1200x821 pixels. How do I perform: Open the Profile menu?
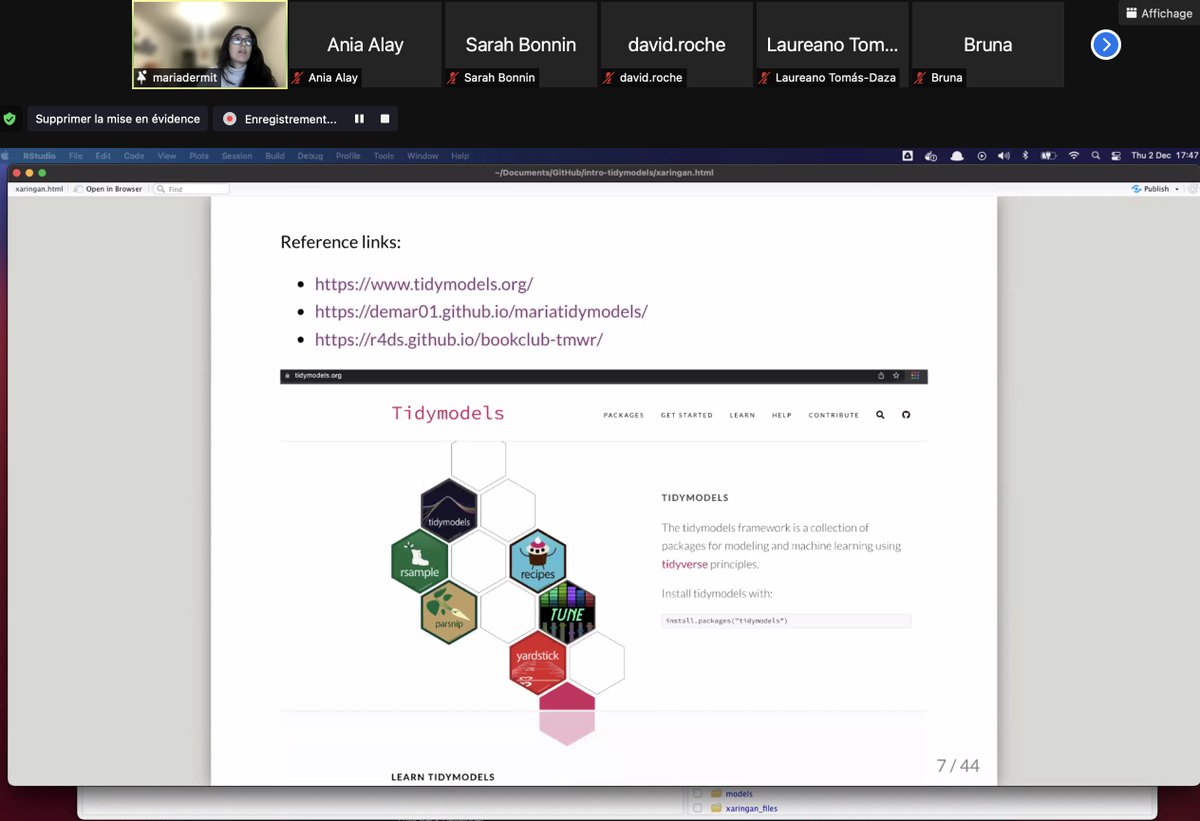[x=348, y=156]
